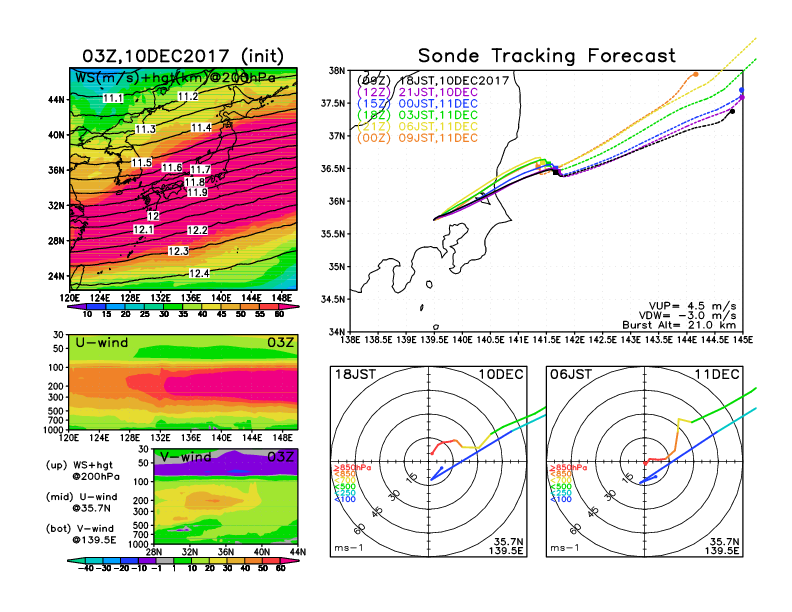This screenshot has height=612, width=792.
Task: Click the 11.5 height contour label
Action: (141, 163)
